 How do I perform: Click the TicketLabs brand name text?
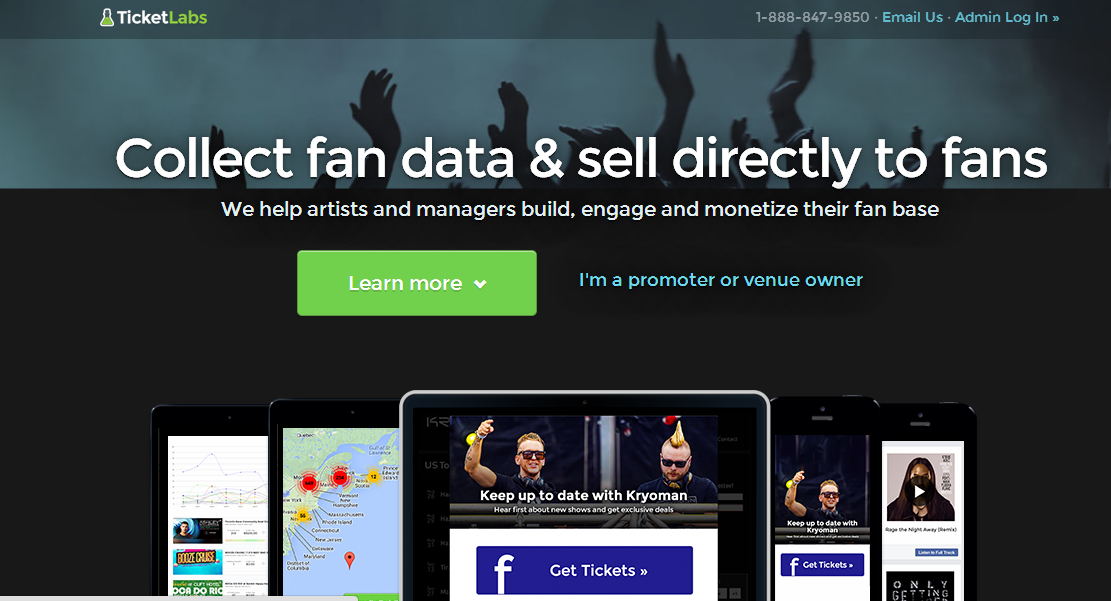click(162, 18)
